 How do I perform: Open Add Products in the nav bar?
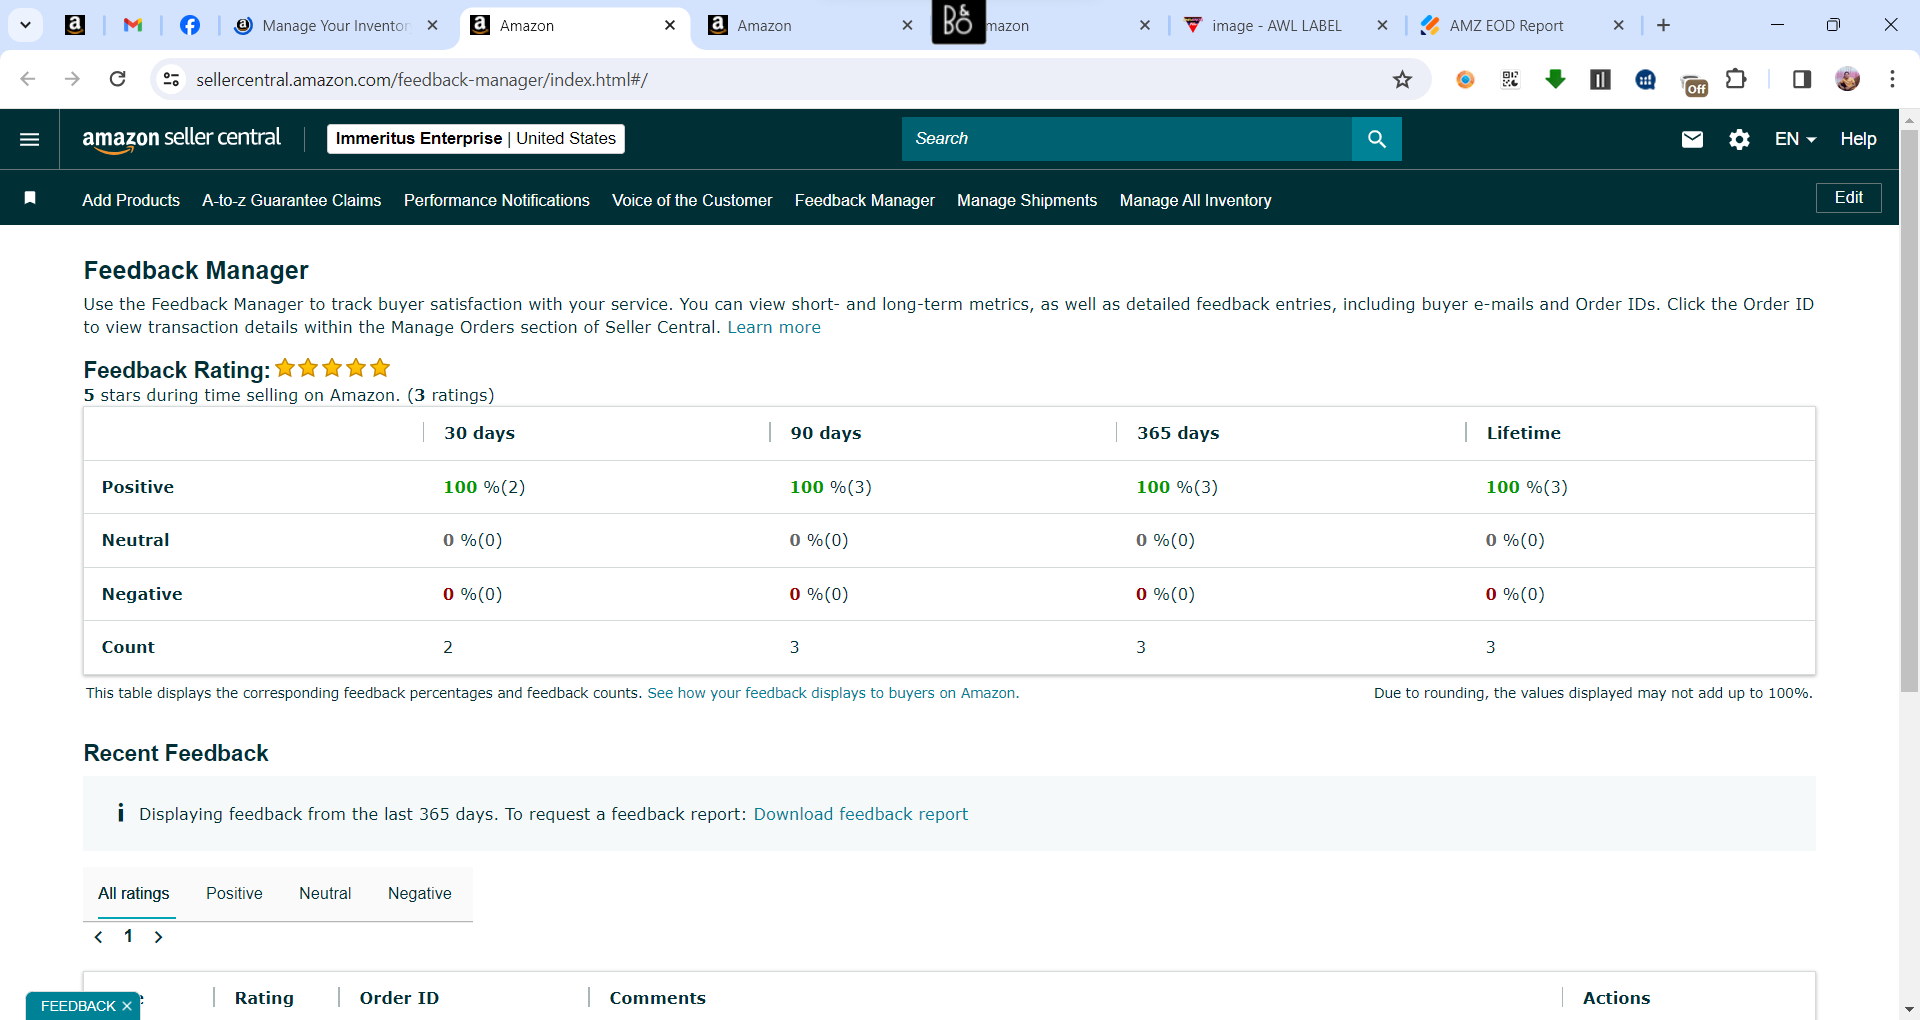pos(131,200)
